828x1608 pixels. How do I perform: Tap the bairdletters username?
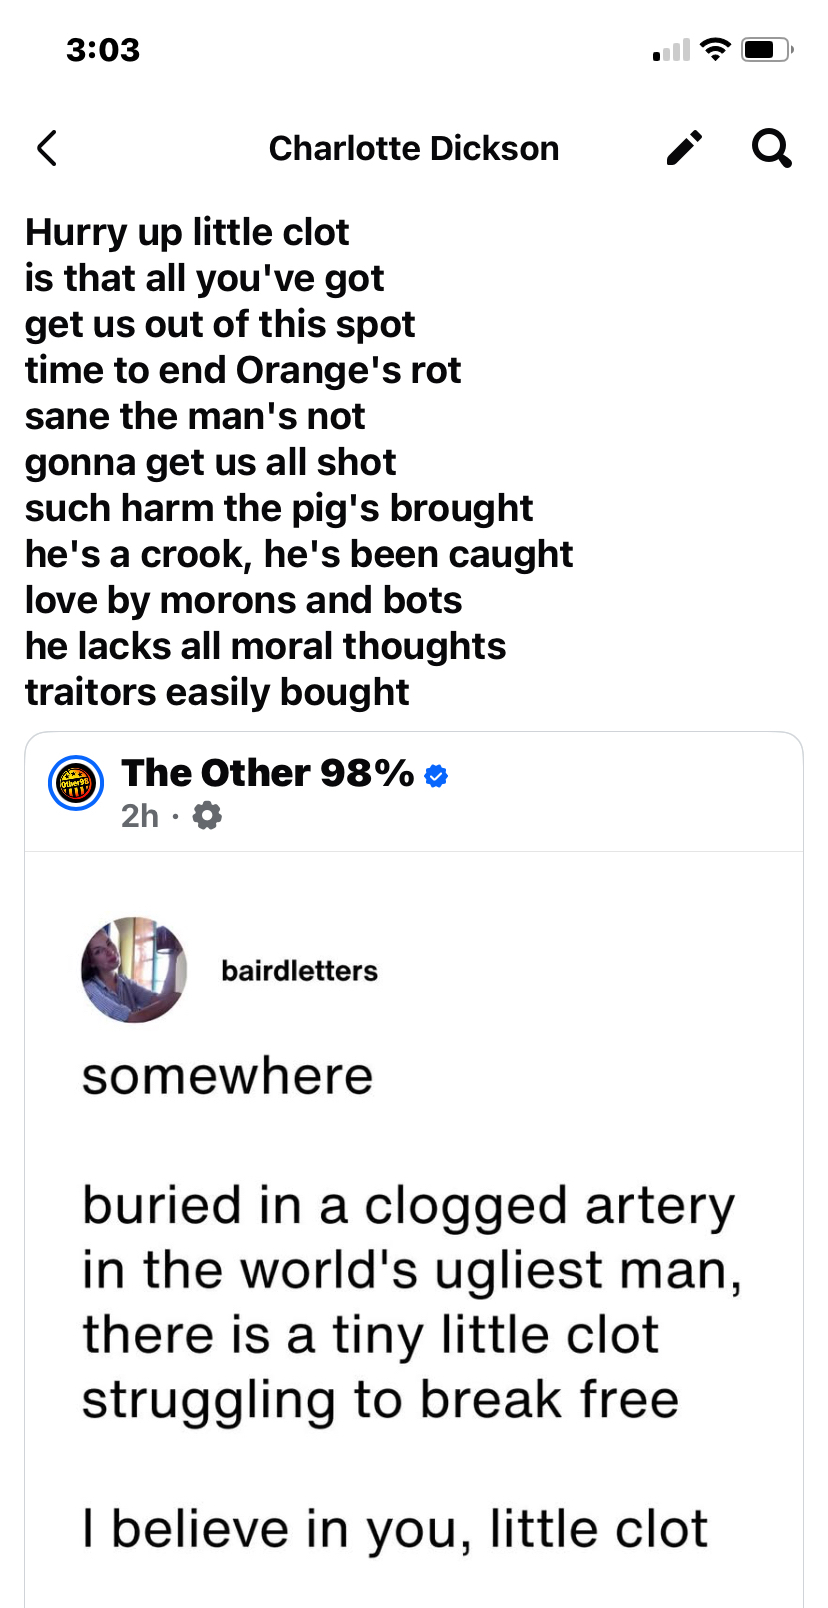click(x=299, y=971)
